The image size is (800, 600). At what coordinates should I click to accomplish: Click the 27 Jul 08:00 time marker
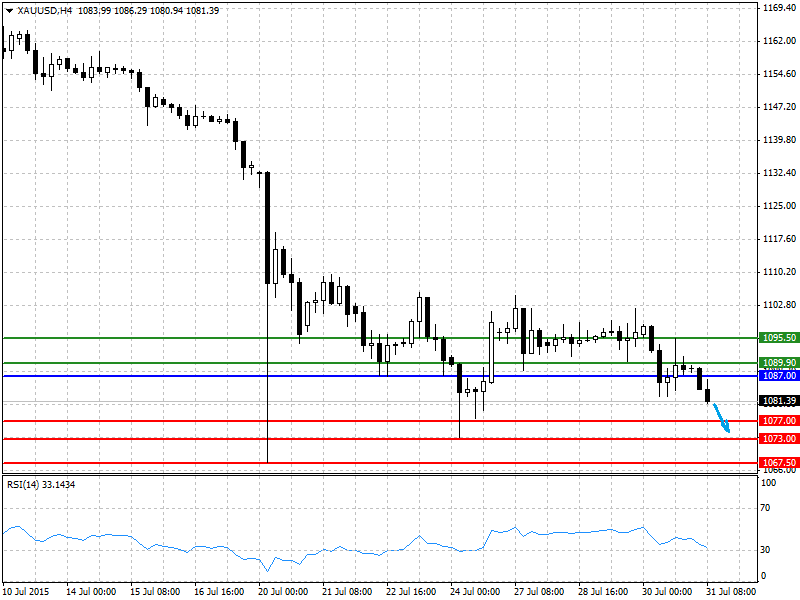point(539,591)
